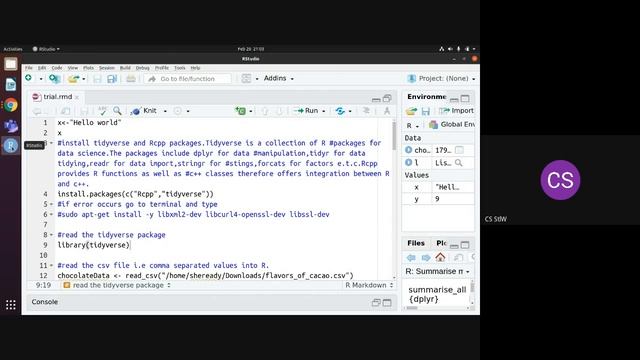Expand the l list object arrow
The image size is (640, 360).
point(409,162)
